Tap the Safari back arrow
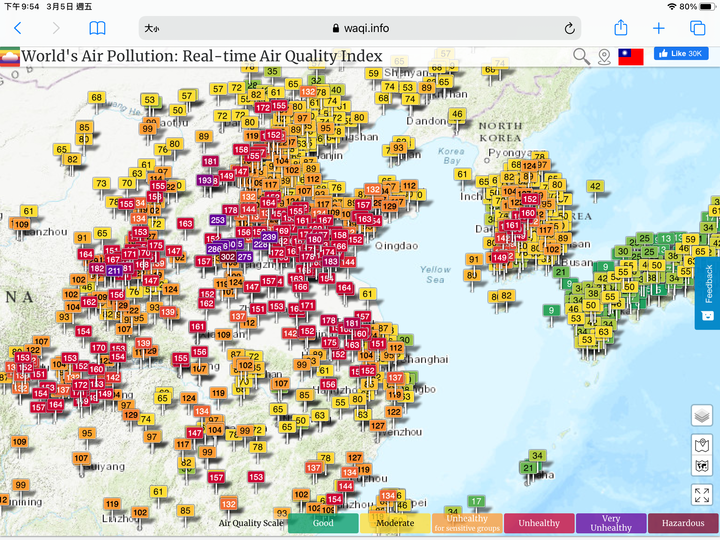This screenshot has width=720, height=540. point(18,28)
